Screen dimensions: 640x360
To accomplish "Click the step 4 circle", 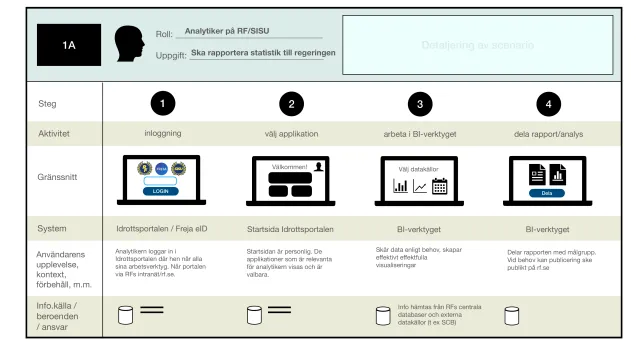I will tap(549, 104).
